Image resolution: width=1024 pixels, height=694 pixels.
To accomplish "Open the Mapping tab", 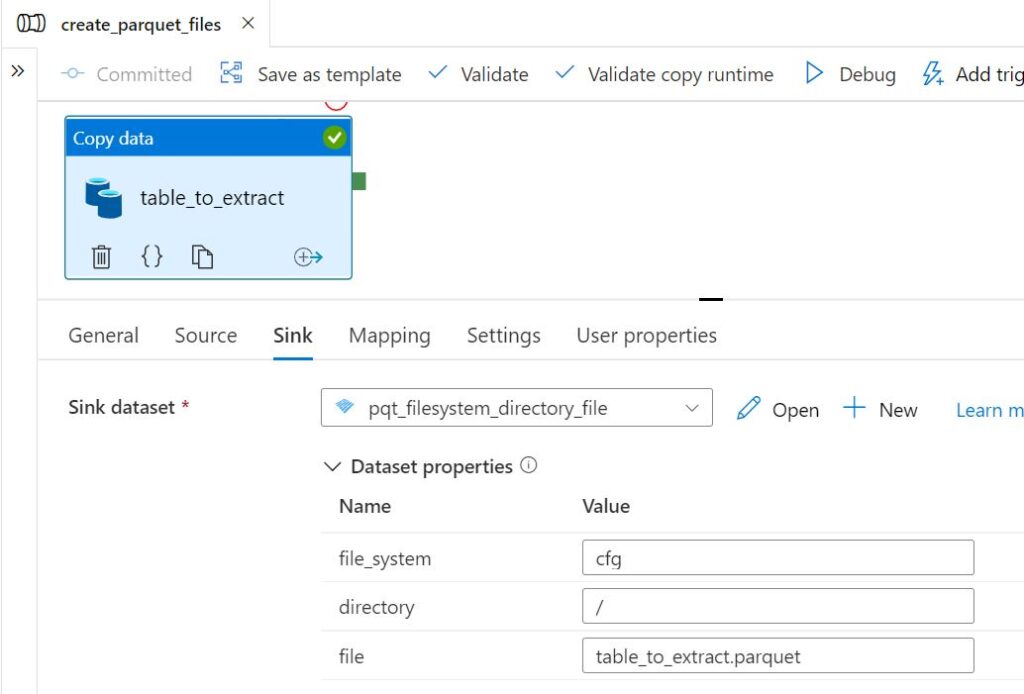I will (x=389, y=336).
